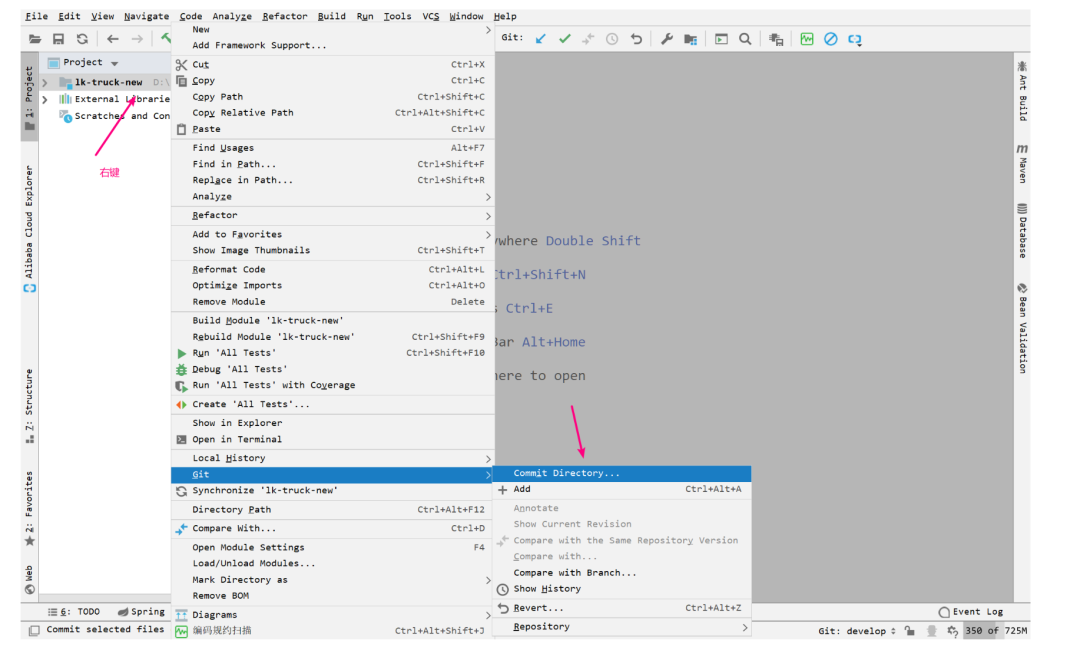1080x647 pixels.
Task: Open the VCS menu
Action: click(430, 16)
